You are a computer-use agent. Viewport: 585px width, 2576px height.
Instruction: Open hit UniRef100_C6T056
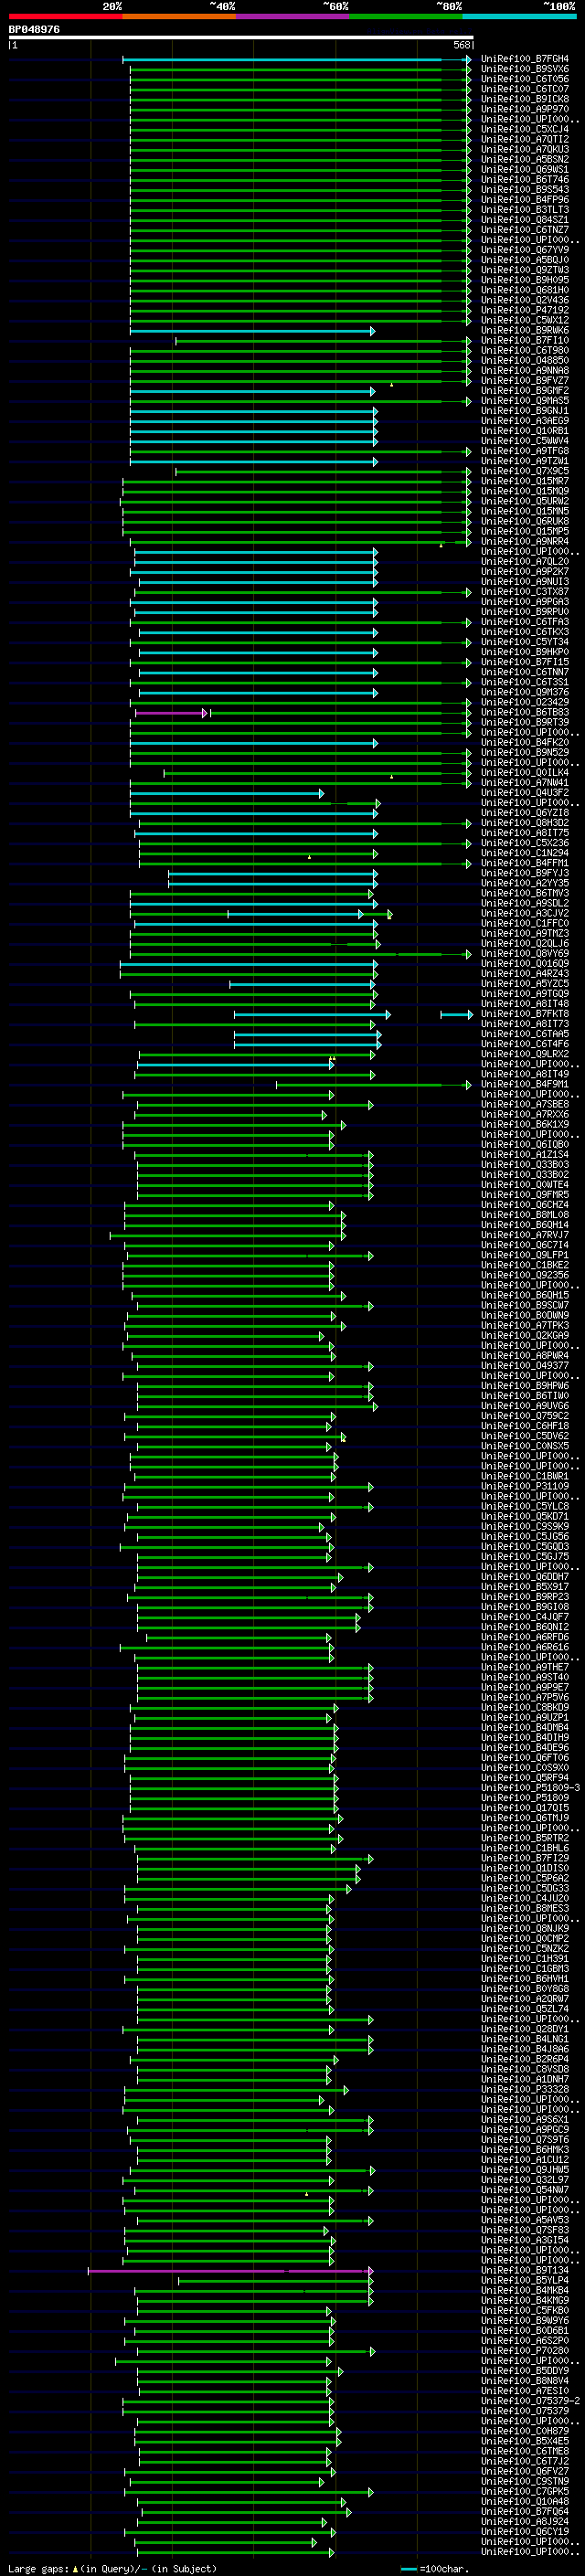525,79
